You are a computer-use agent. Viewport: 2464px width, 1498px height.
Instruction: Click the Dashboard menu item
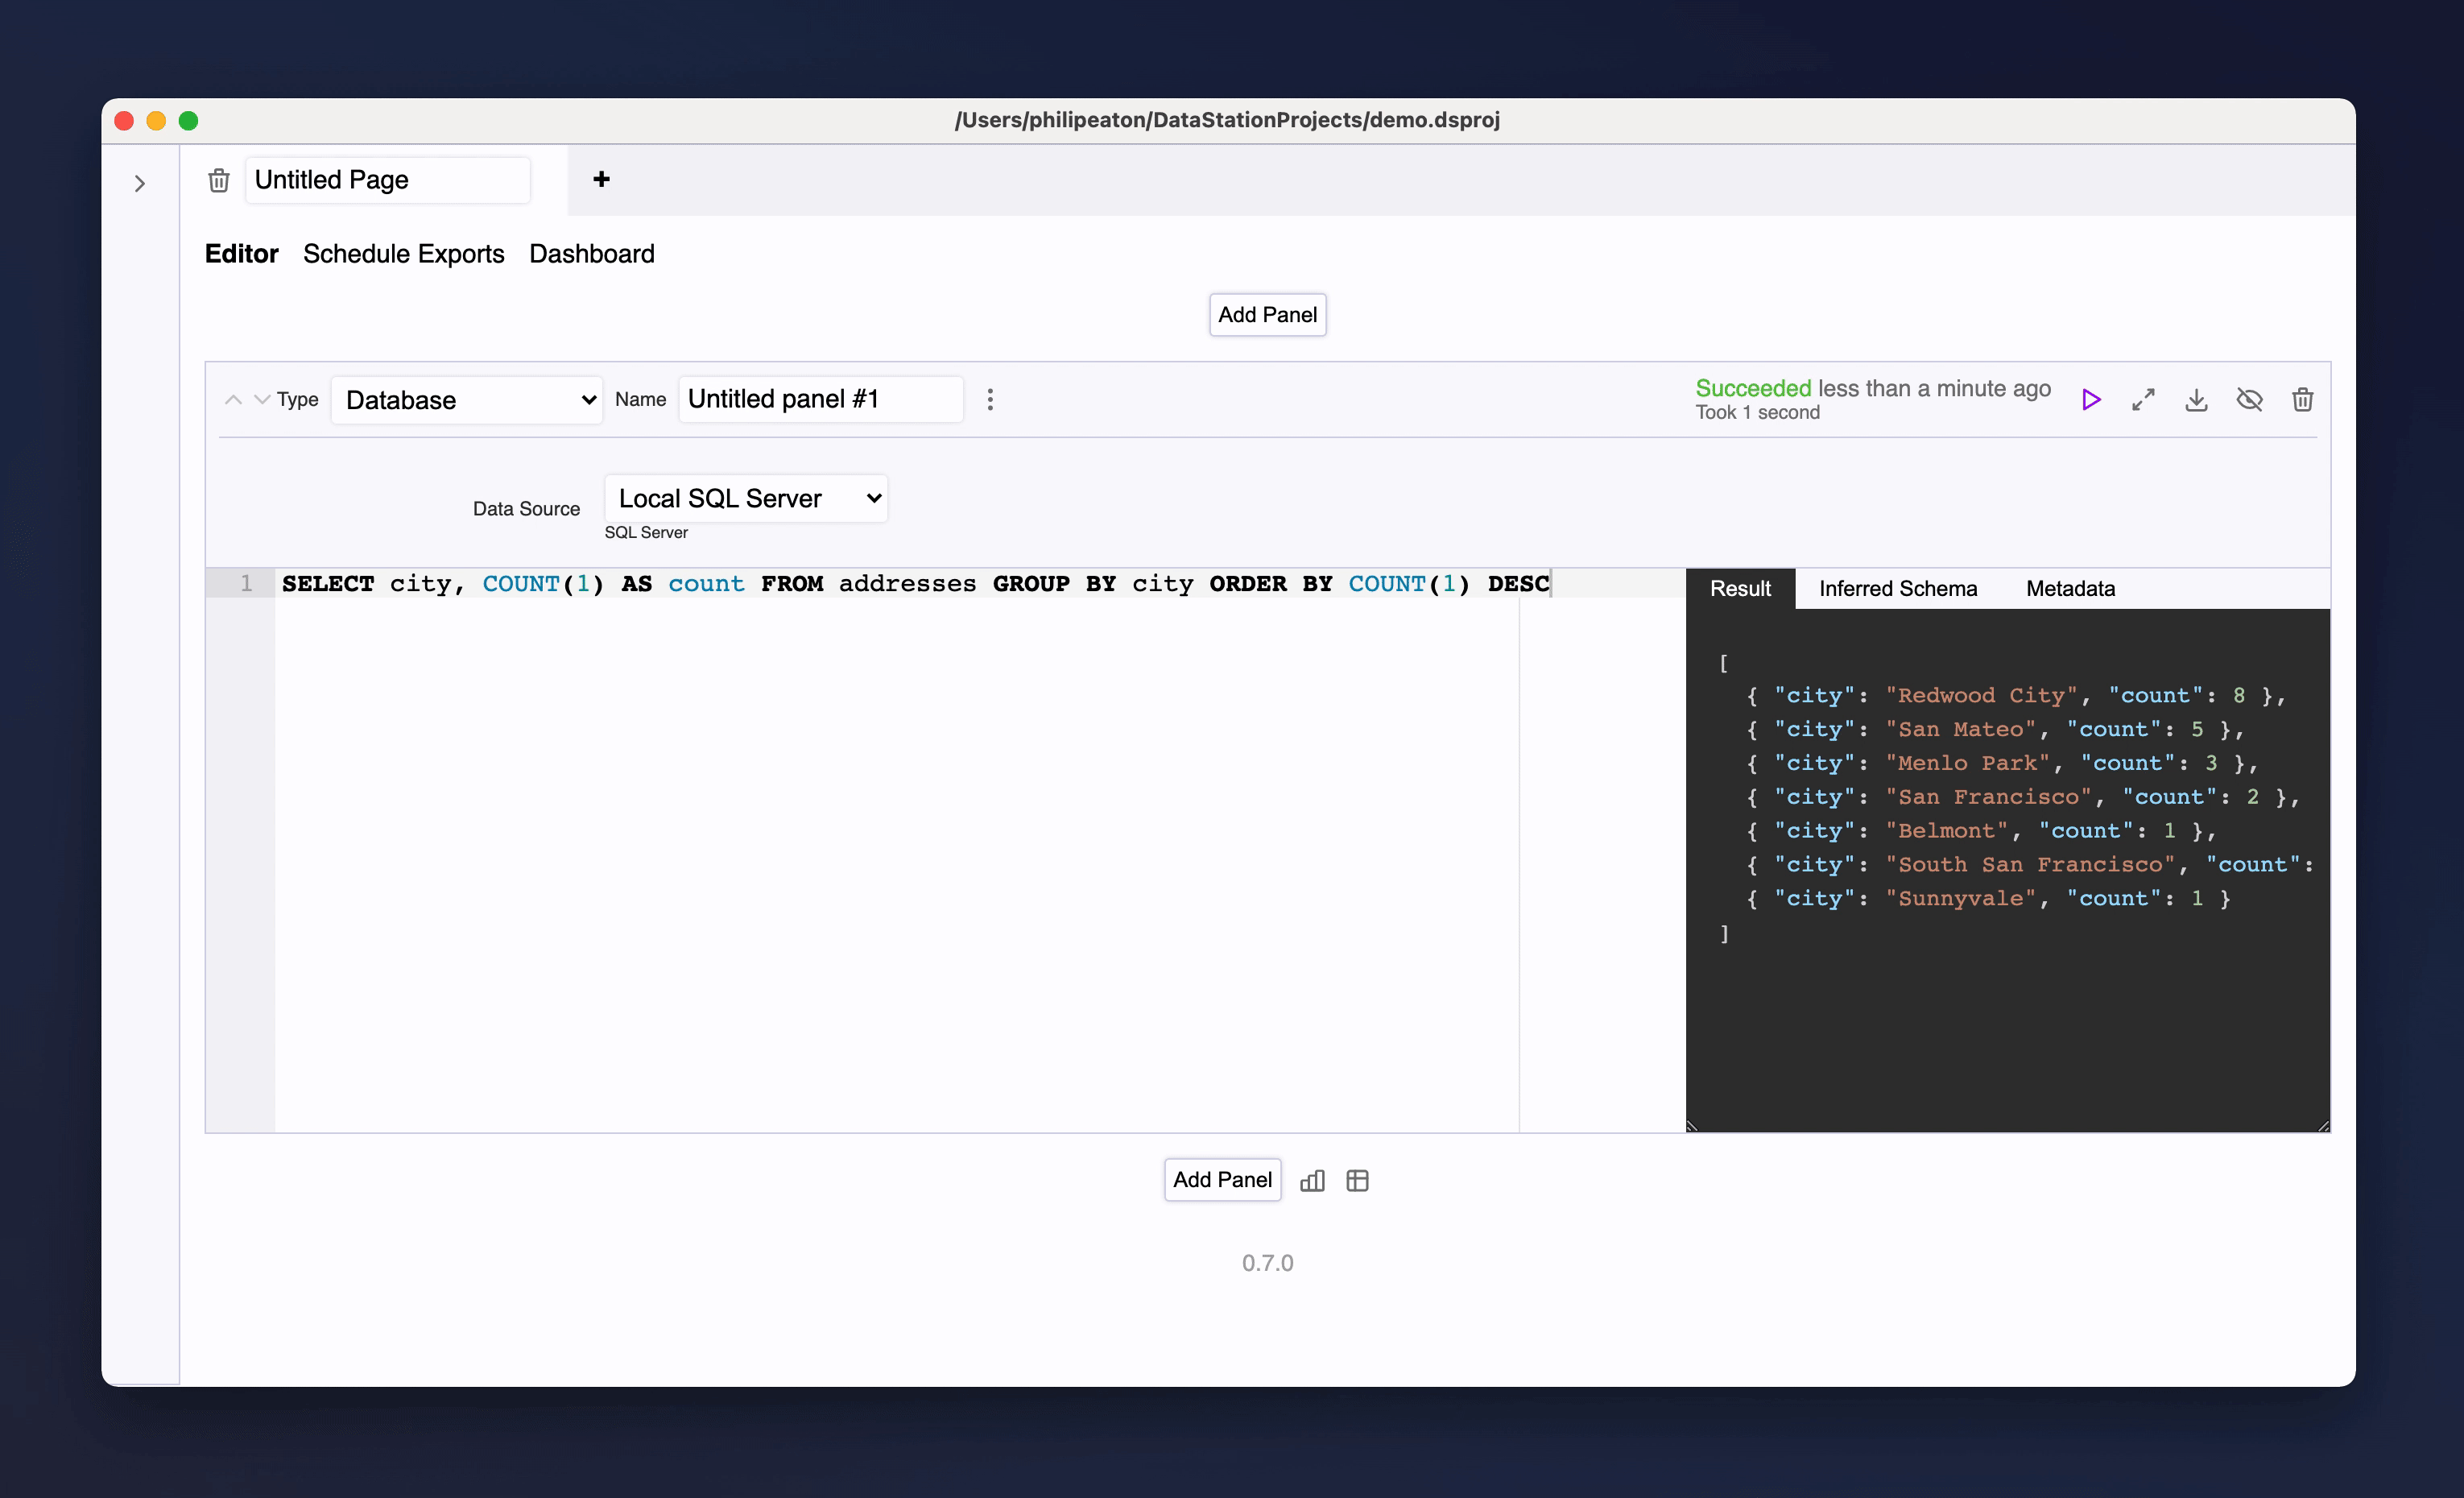[x=593, y=254]
